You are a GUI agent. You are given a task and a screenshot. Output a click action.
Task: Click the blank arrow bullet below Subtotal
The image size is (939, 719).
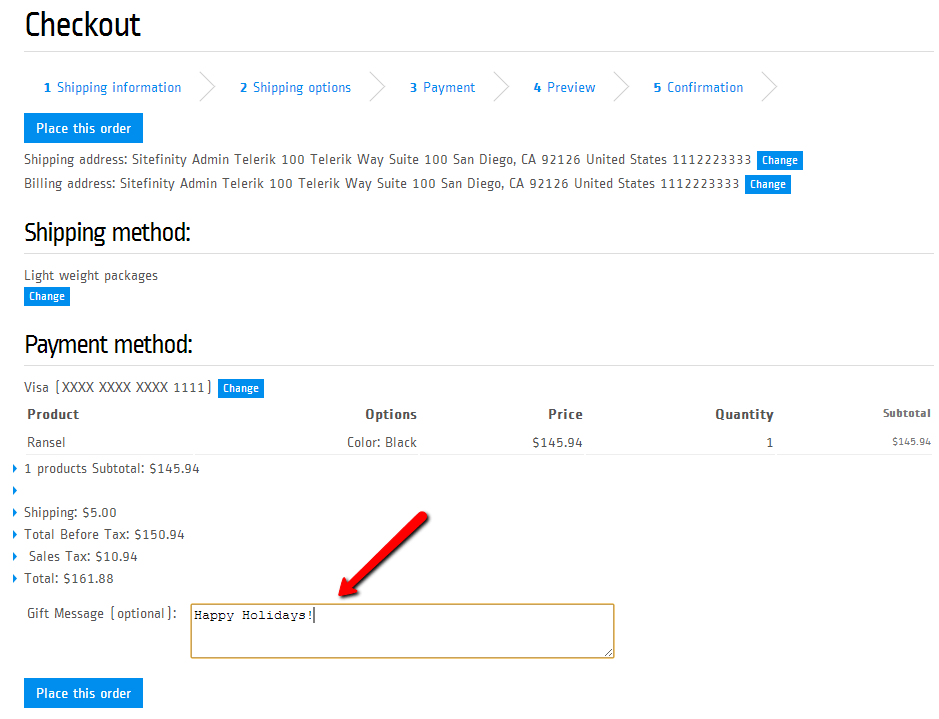pos(15,491)
